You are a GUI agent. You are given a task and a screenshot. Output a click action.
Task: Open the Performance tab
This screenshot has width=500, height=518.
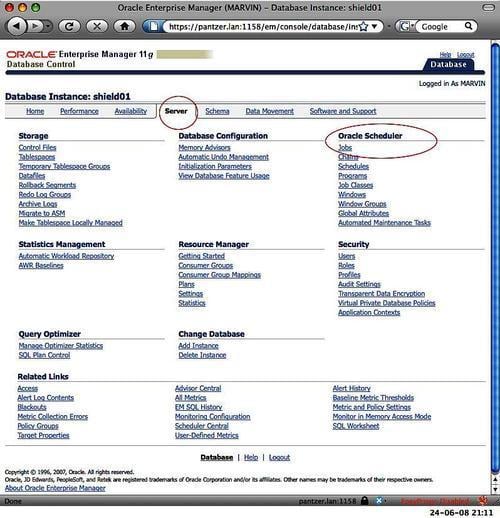point(79,111)
